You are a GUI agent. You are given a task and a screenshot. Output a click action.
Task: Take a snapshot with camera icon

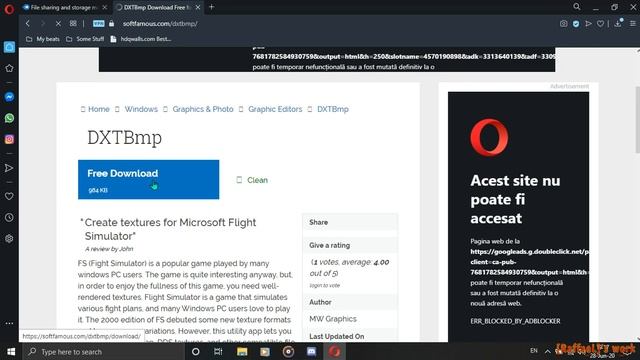563,24
